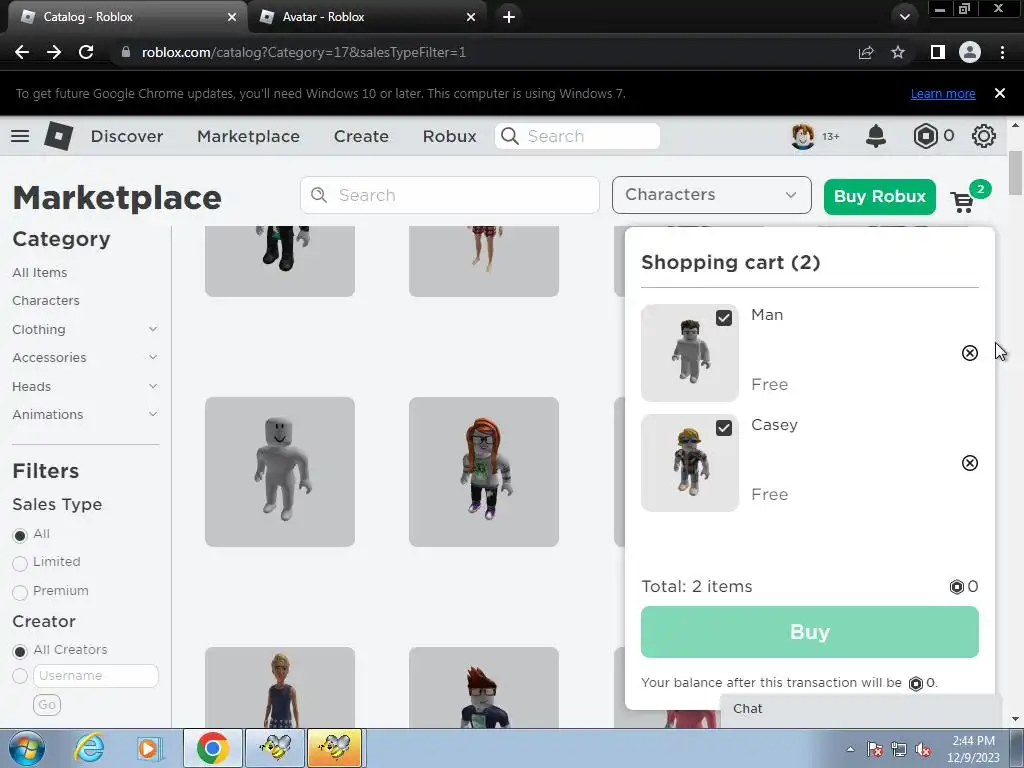Click the Learn more link

tap(943, 93)
